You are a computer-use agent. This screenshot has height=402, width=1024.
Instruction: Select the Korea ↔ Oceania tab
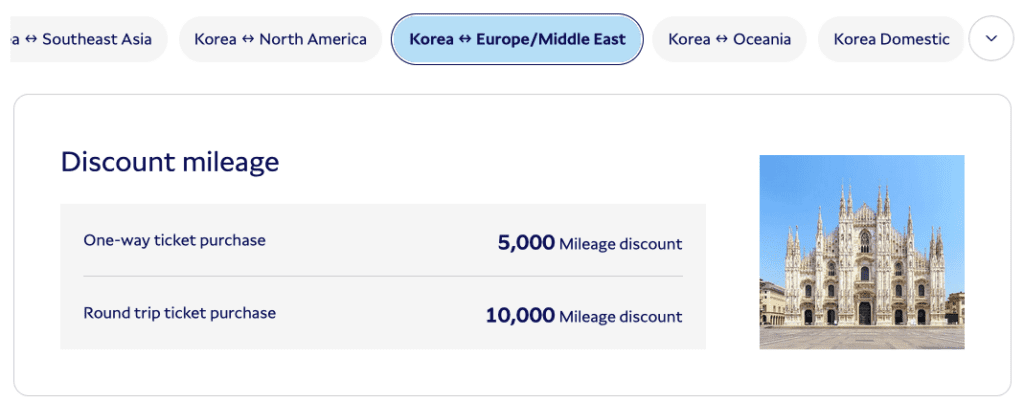pyautogui.click(x=729, y=40)
